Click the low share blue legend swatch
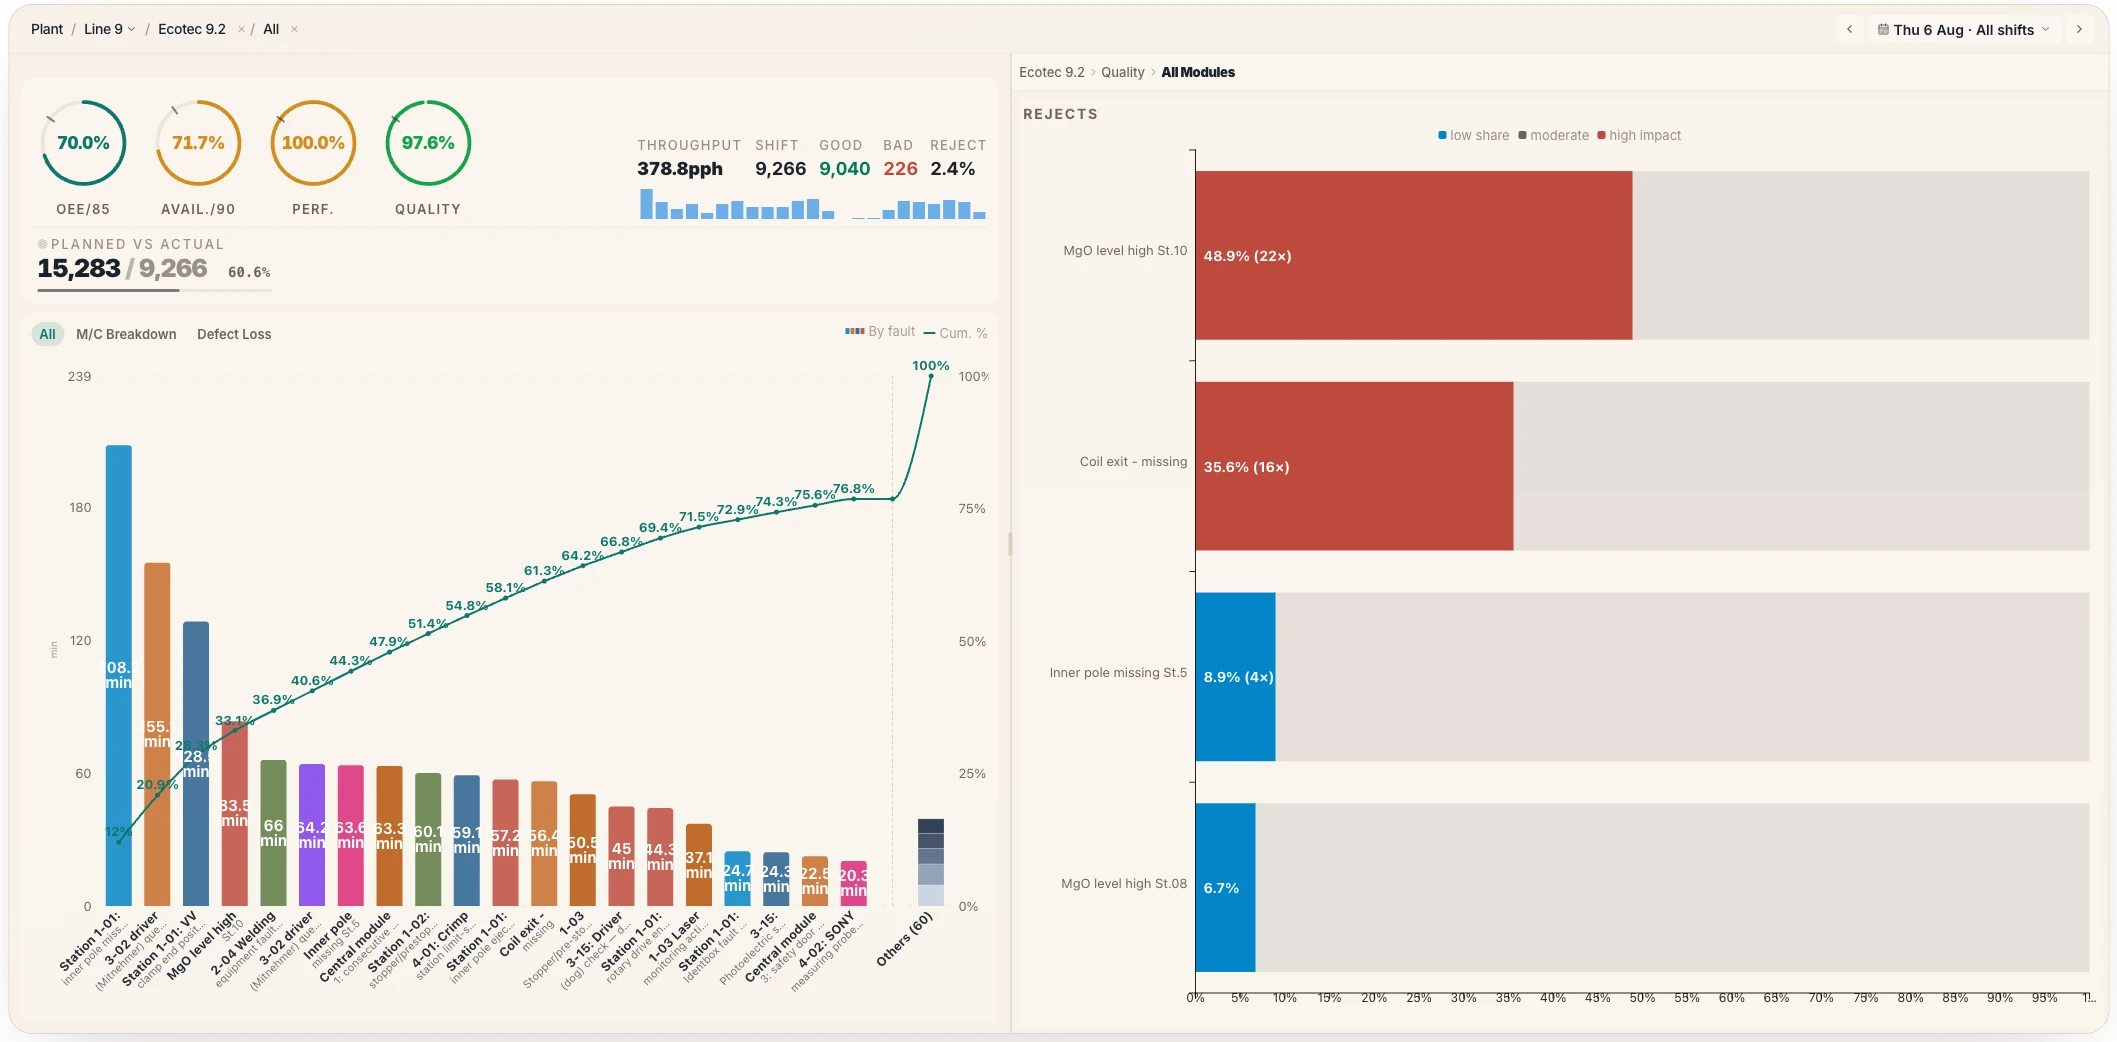The width and height of the screenshot is (2117, 1042). tap(1442, 135)
